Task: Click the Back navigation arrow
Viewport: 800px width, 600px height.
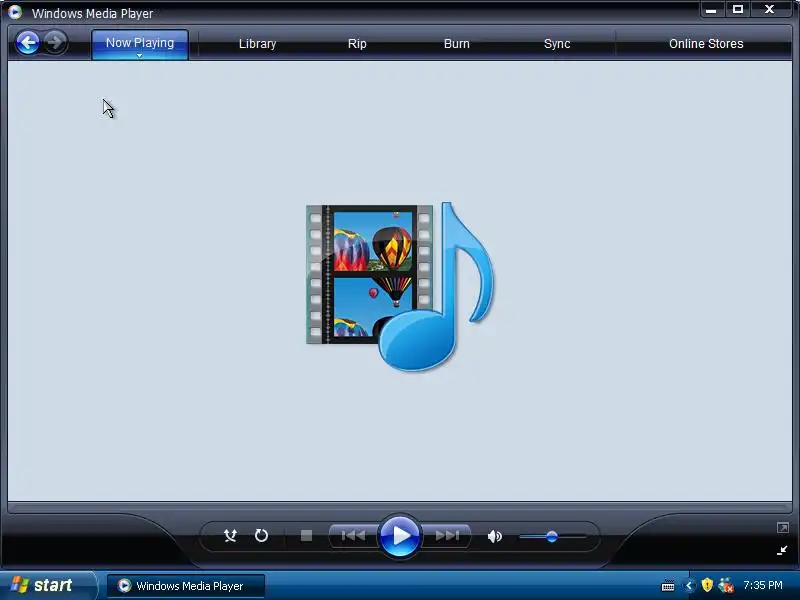Action: [28, 43]
